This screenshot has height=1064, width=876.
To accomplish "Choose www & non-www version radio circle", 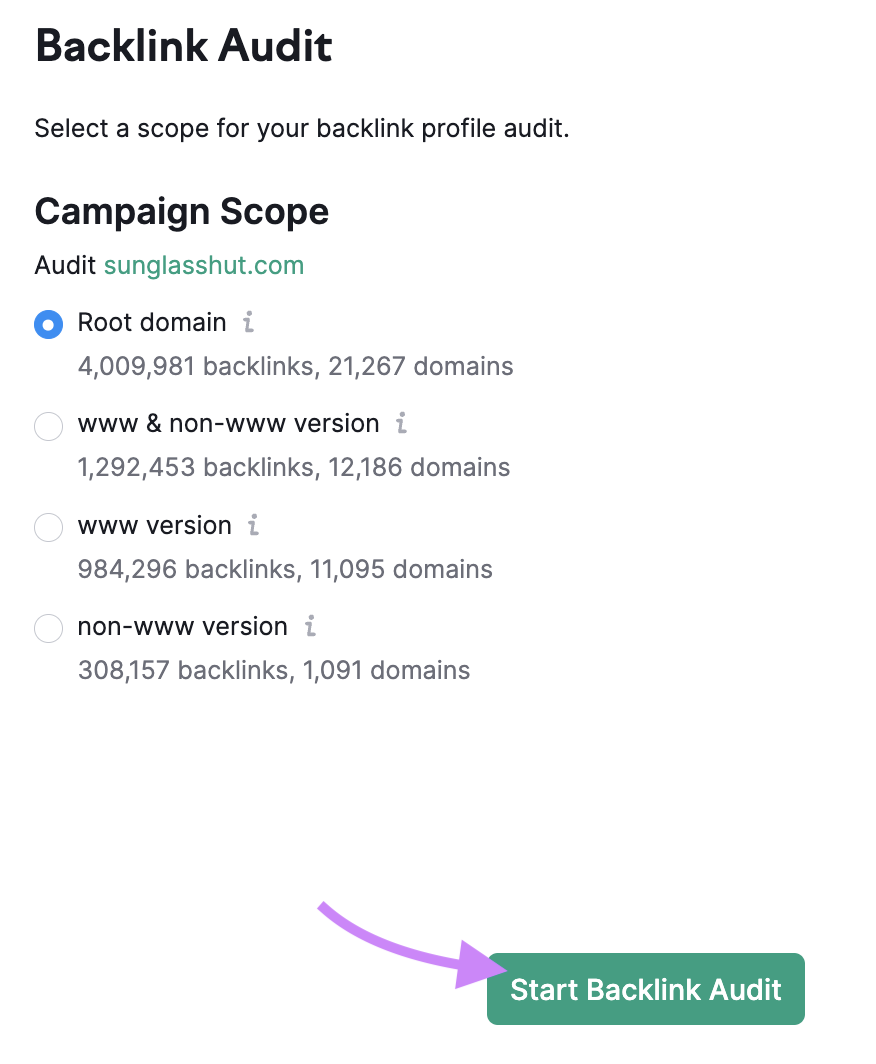I will 49,426.
